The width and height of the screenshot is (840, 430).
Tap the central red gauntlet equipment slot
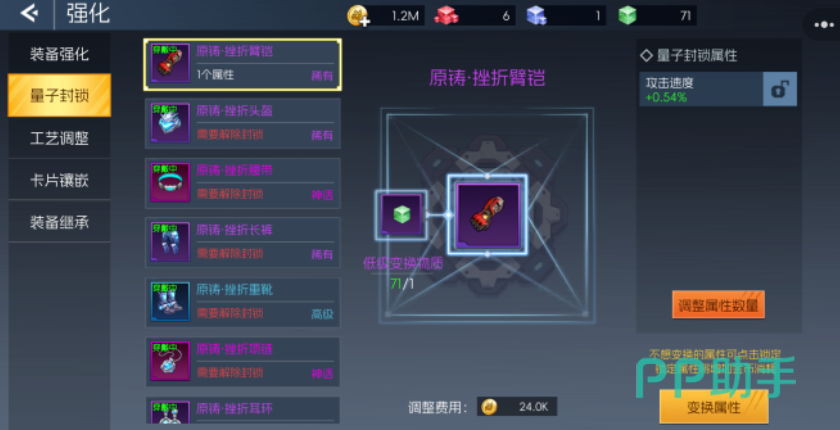(488, 215)
